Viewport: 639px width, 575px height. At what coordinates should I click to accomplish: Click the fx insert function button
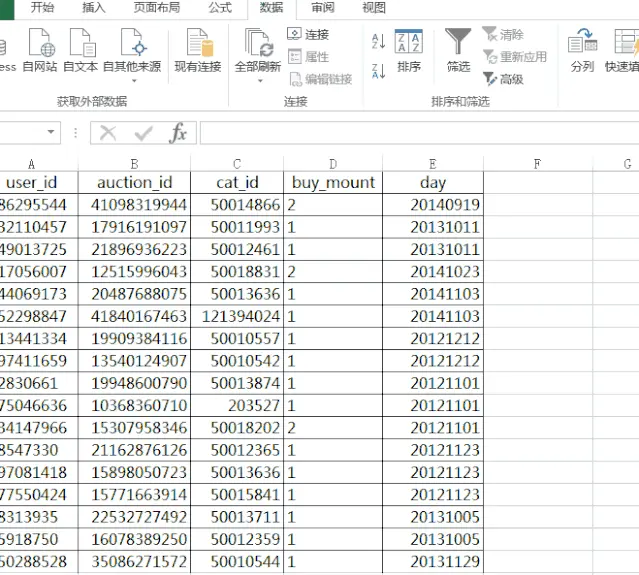click(x=178, y=133)
